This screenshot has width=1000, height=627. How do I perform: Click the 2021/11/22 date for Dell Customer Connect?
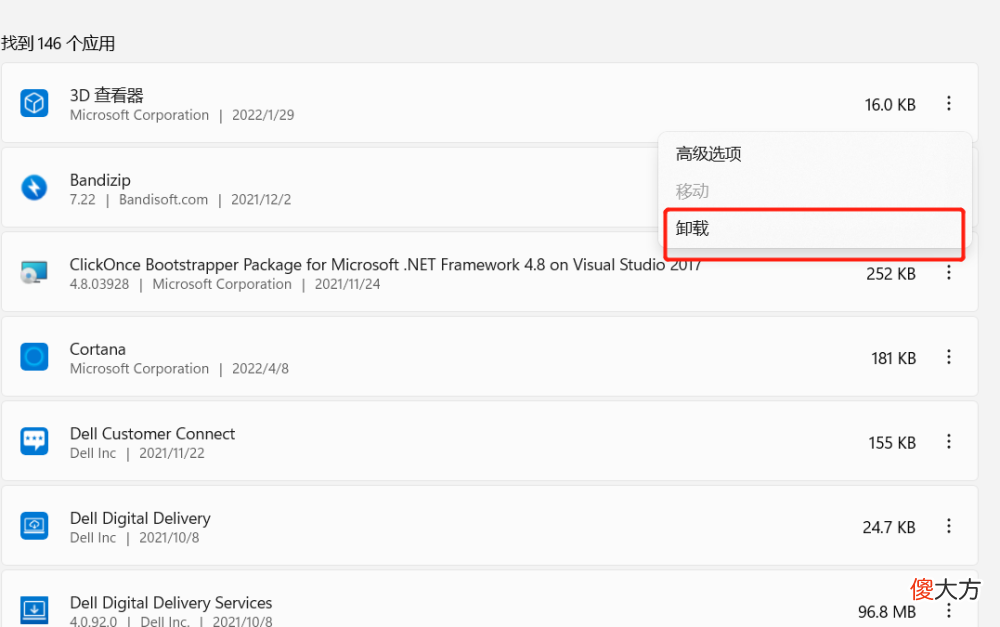tap(172, 454)
